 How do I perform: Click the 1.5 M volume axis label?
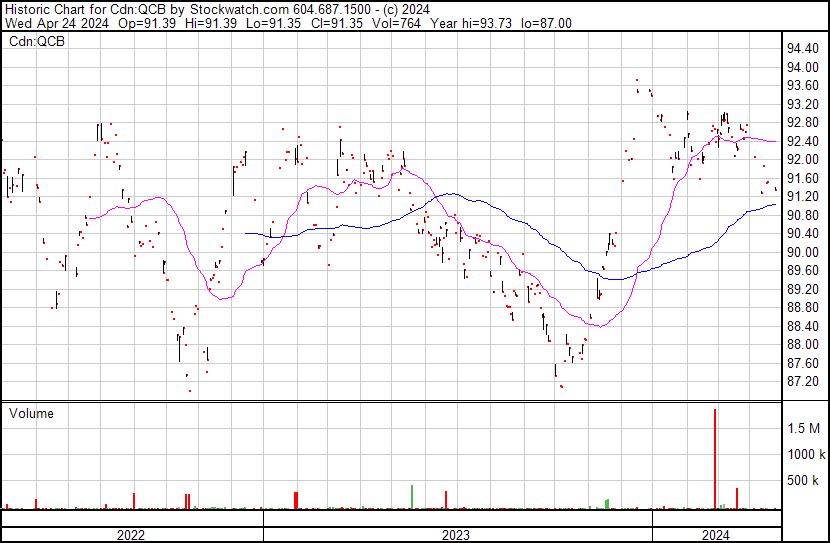(x=804, y=428)
